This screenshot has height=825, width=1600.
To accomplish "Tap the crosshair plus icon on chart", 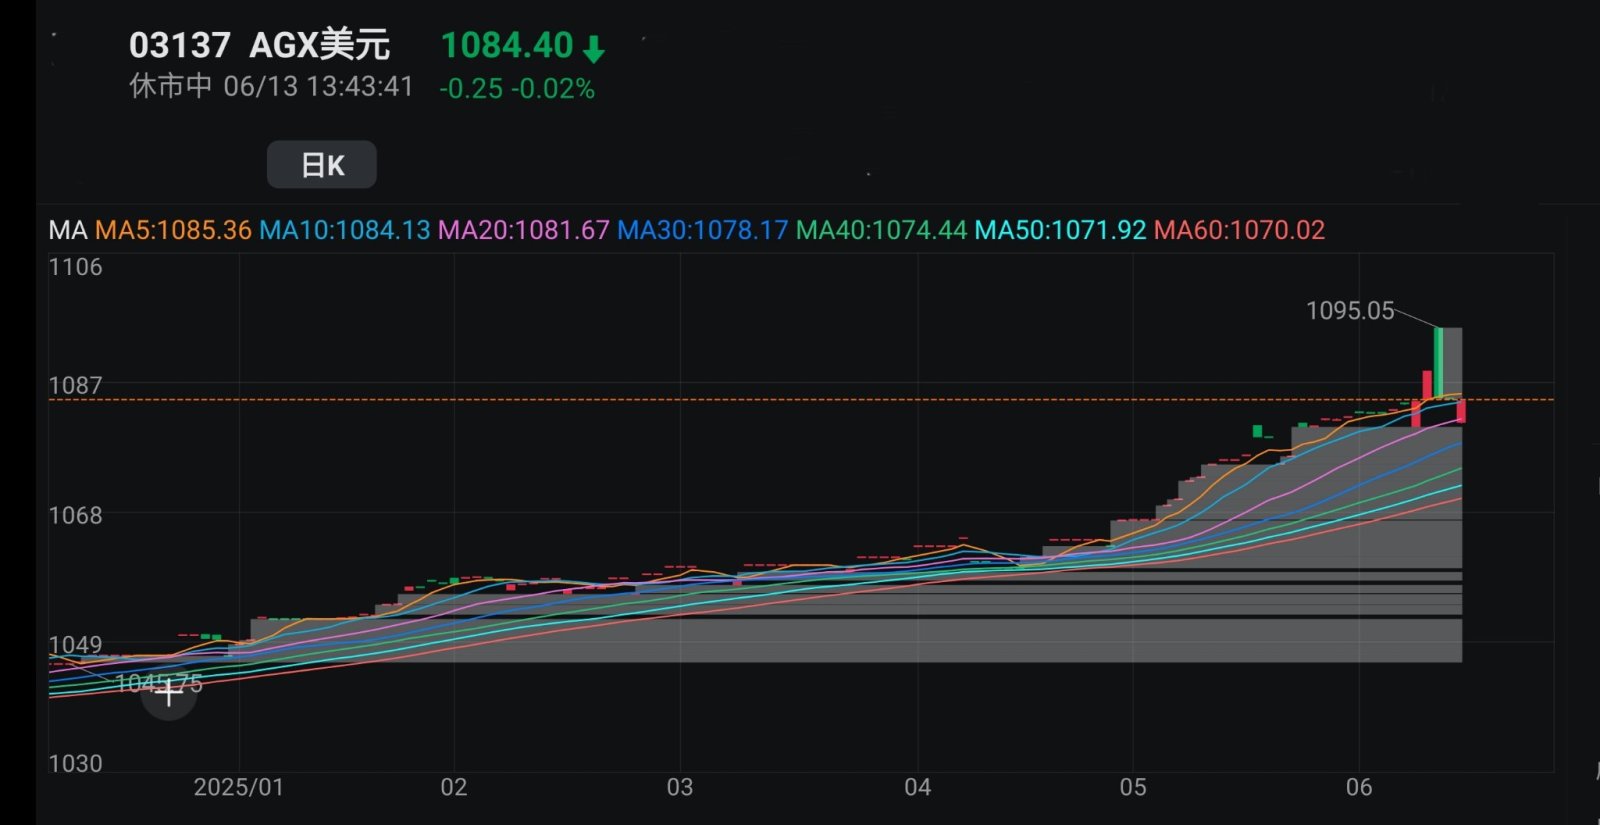I will tap(169, 692).
